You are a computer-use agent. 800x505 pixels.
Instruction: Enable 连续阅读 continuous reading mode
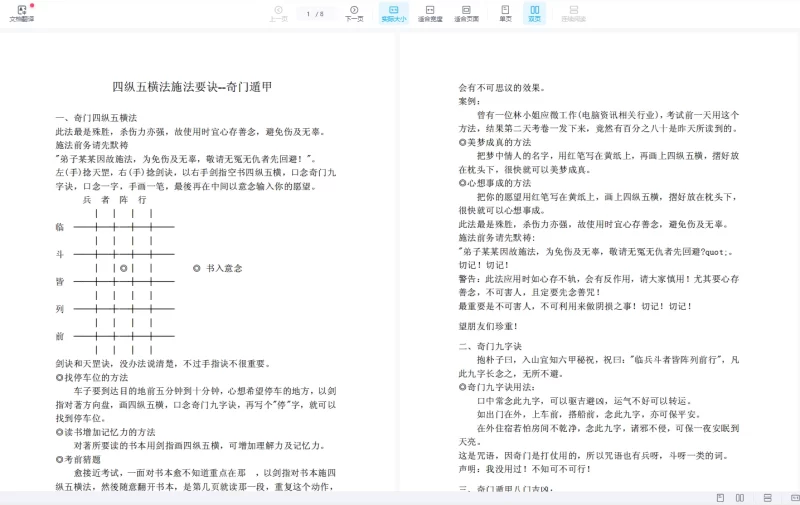(x=573, y=13)
